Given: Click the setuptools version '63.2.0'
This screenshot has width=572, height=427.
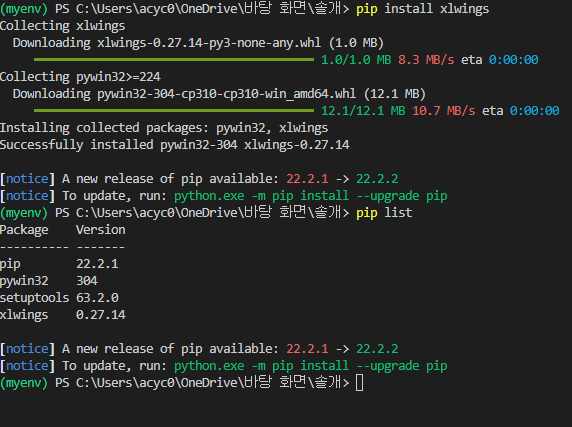Looking at the screenshot, I should click(x=97, y=298).
